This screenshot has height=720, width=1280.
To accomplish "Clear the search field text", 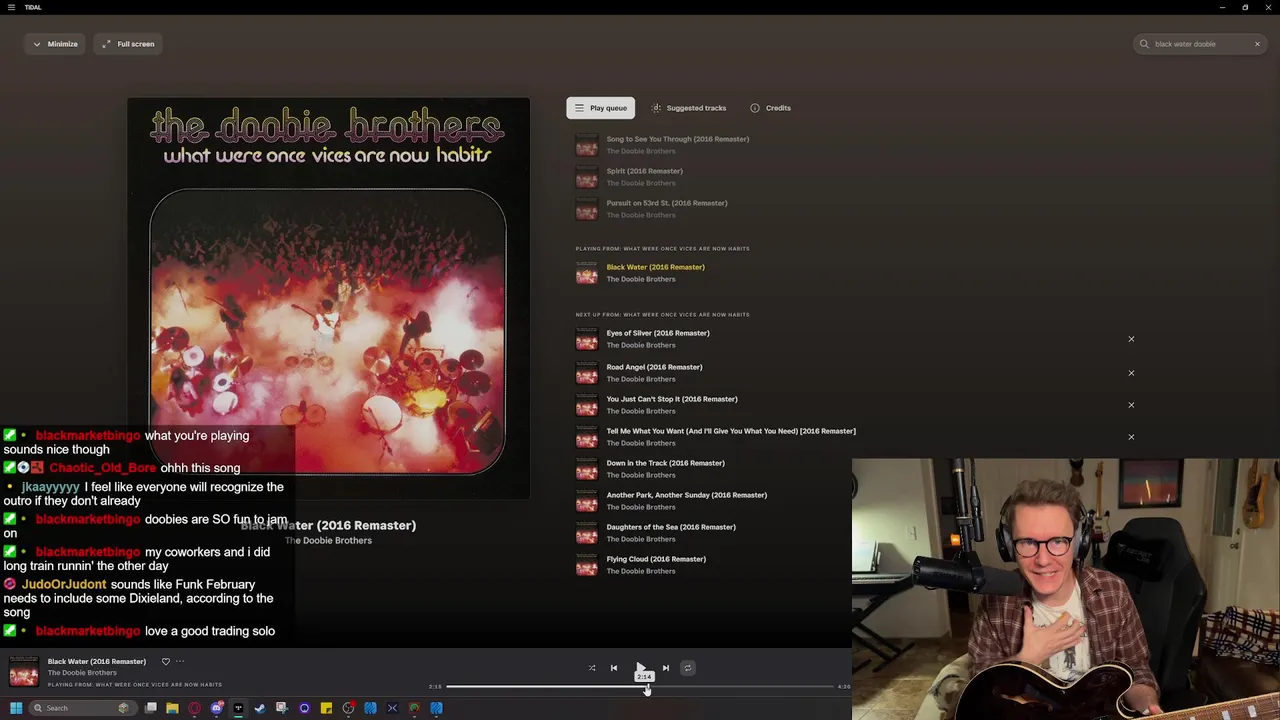I will 1257,44.
